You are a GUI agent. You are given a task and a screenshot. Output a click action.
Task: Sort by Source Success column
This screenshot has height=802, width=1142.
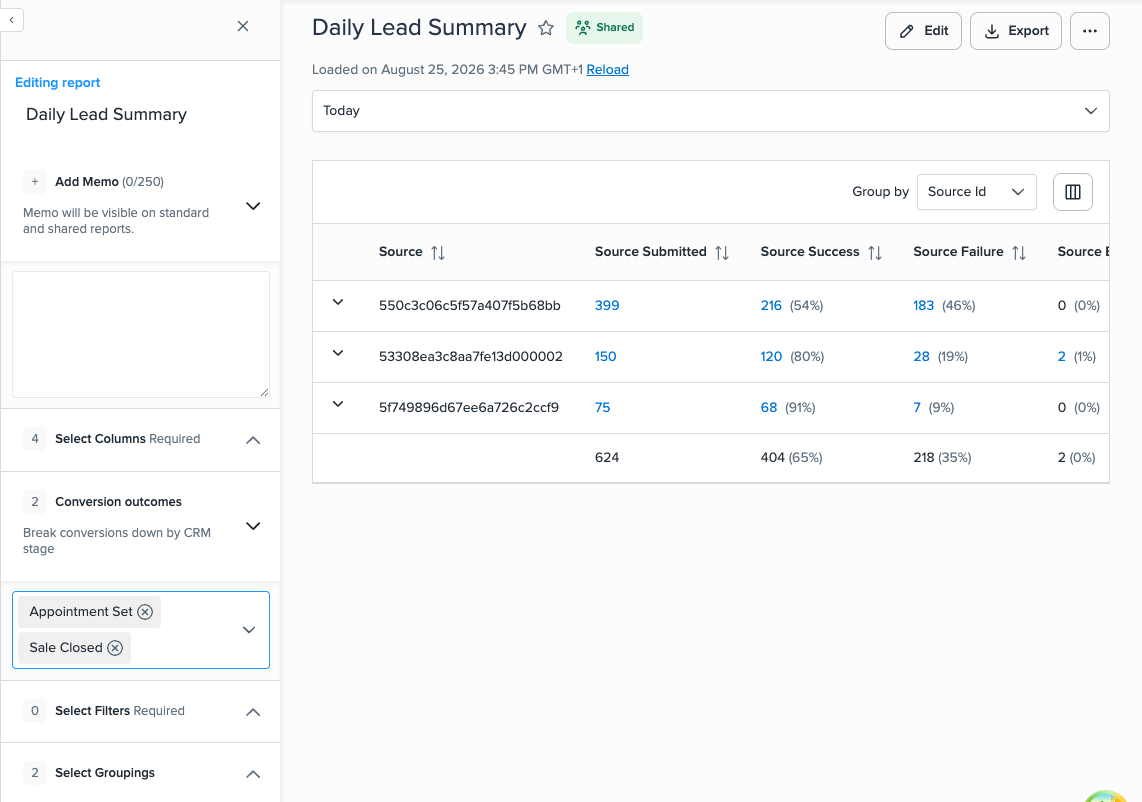click(875, 253)
